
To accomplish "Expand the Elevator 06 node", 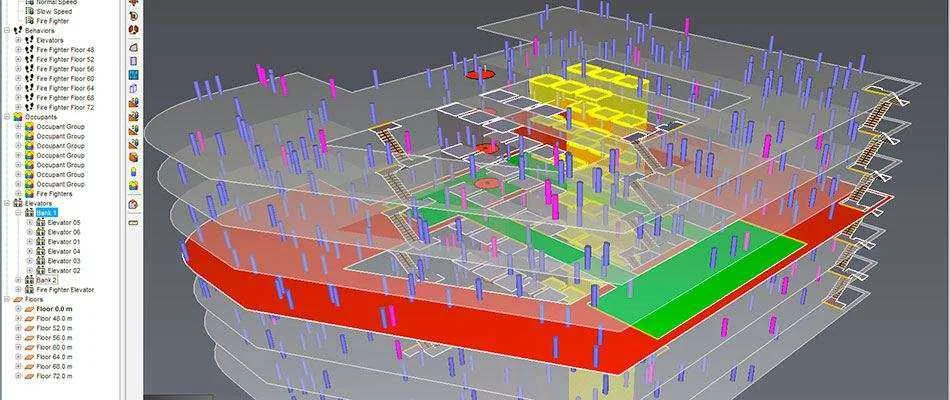I will tap(30, 232).
